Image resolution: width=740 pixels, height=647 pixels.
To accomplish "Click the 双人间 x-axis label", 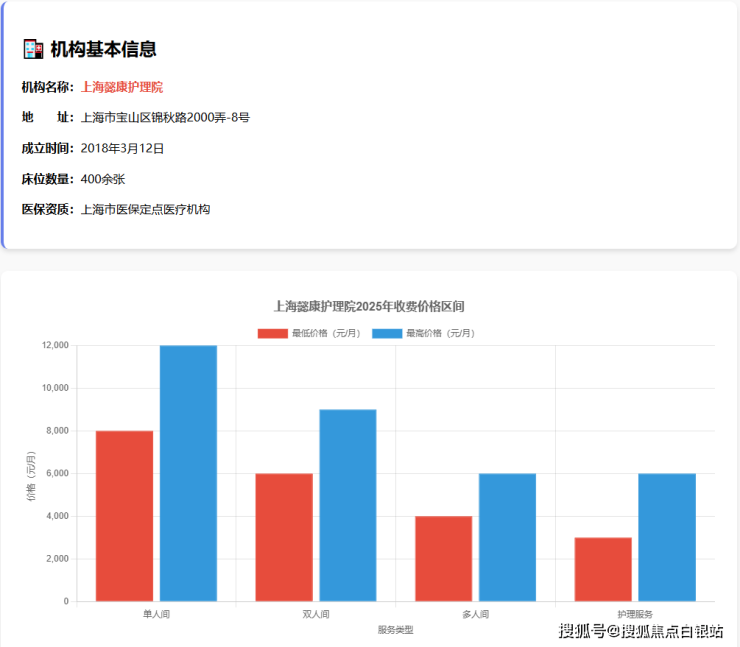I will tap(316, 613).
